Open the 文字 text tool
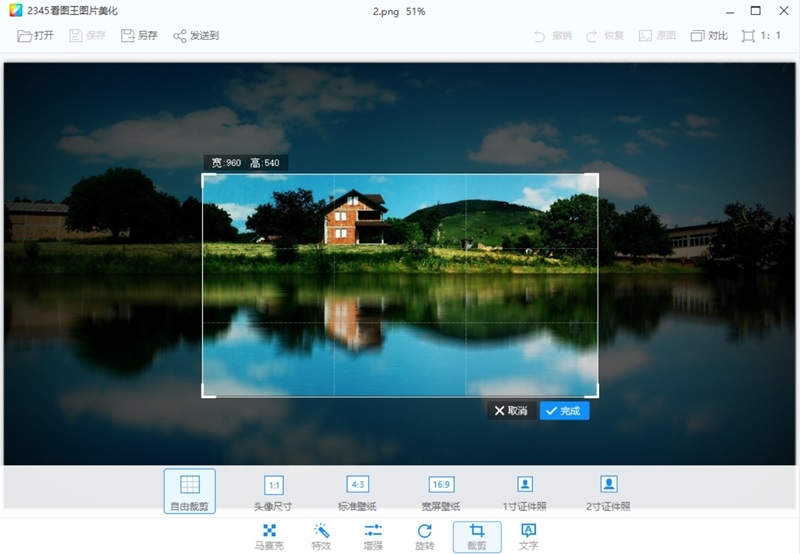Screen dimensions: 800x554 click(529, 535)
